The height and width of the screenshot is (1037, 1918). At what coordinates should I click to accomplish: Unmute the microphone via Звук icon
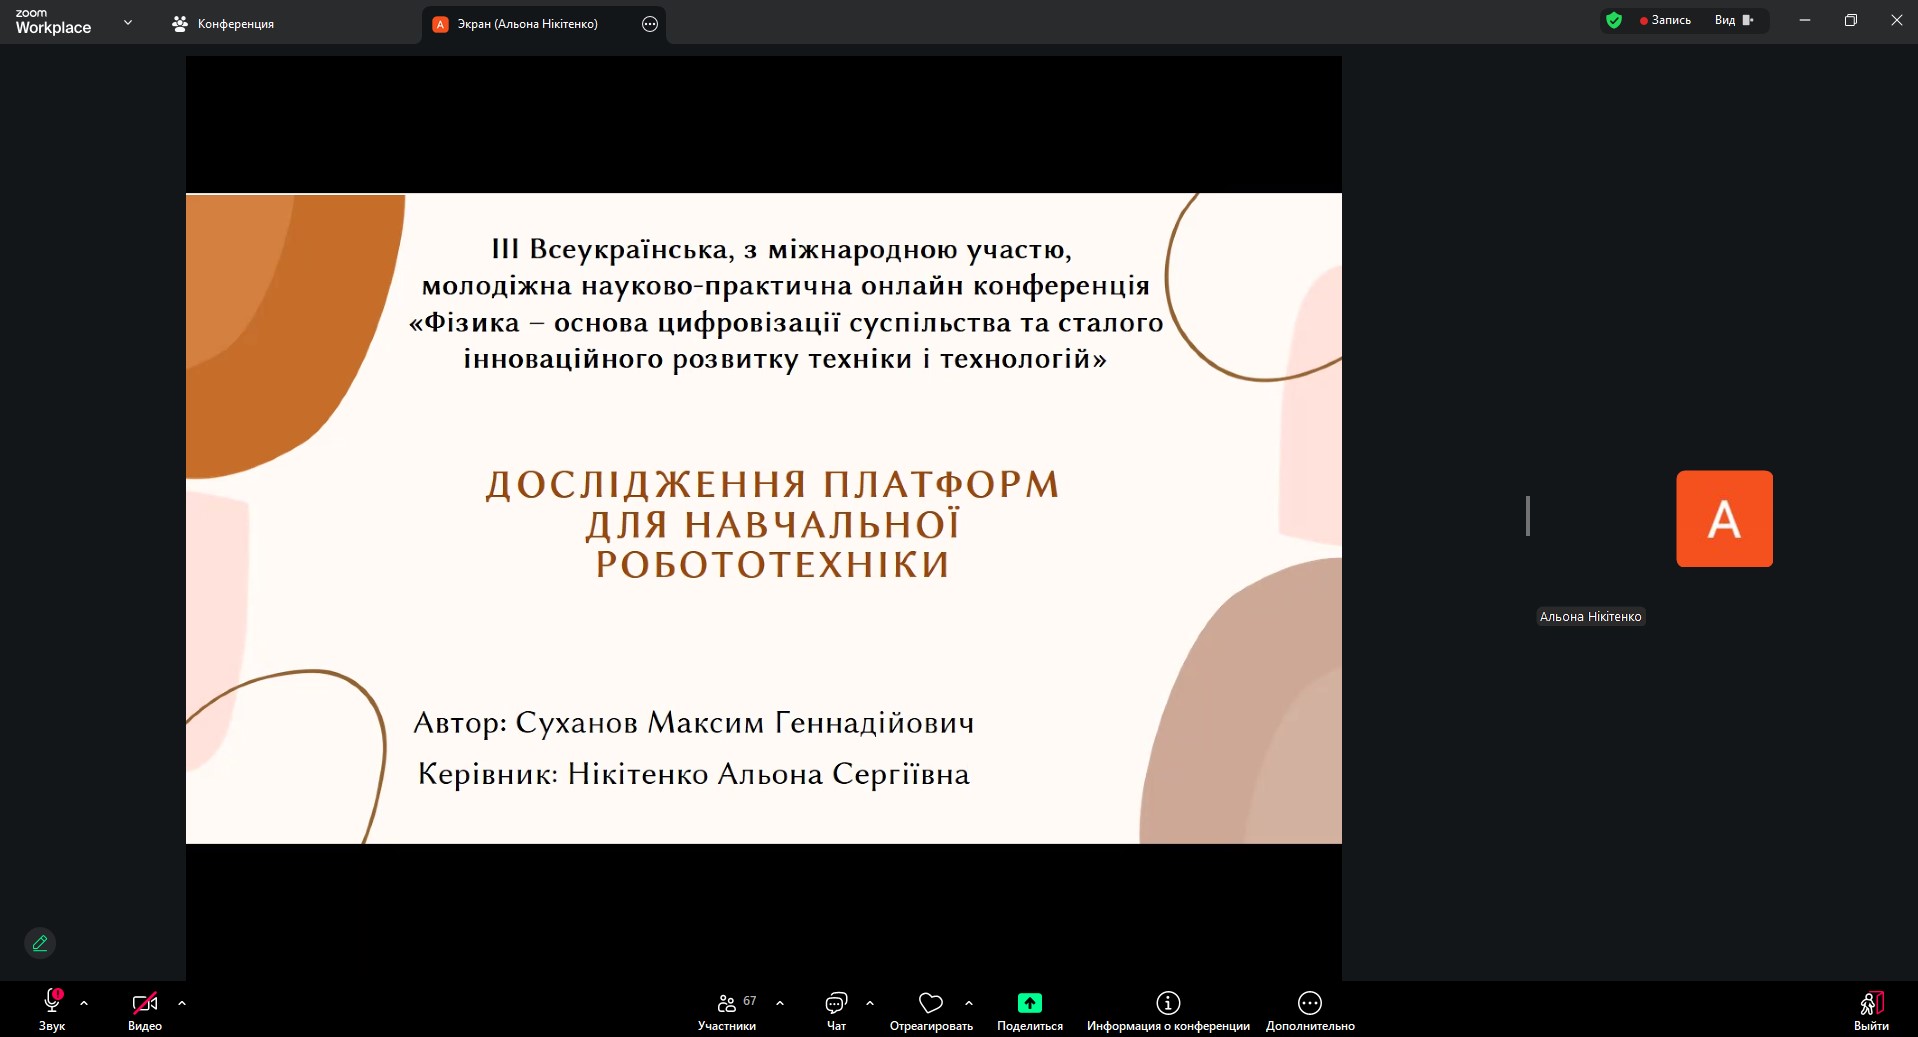(51, 1003)
